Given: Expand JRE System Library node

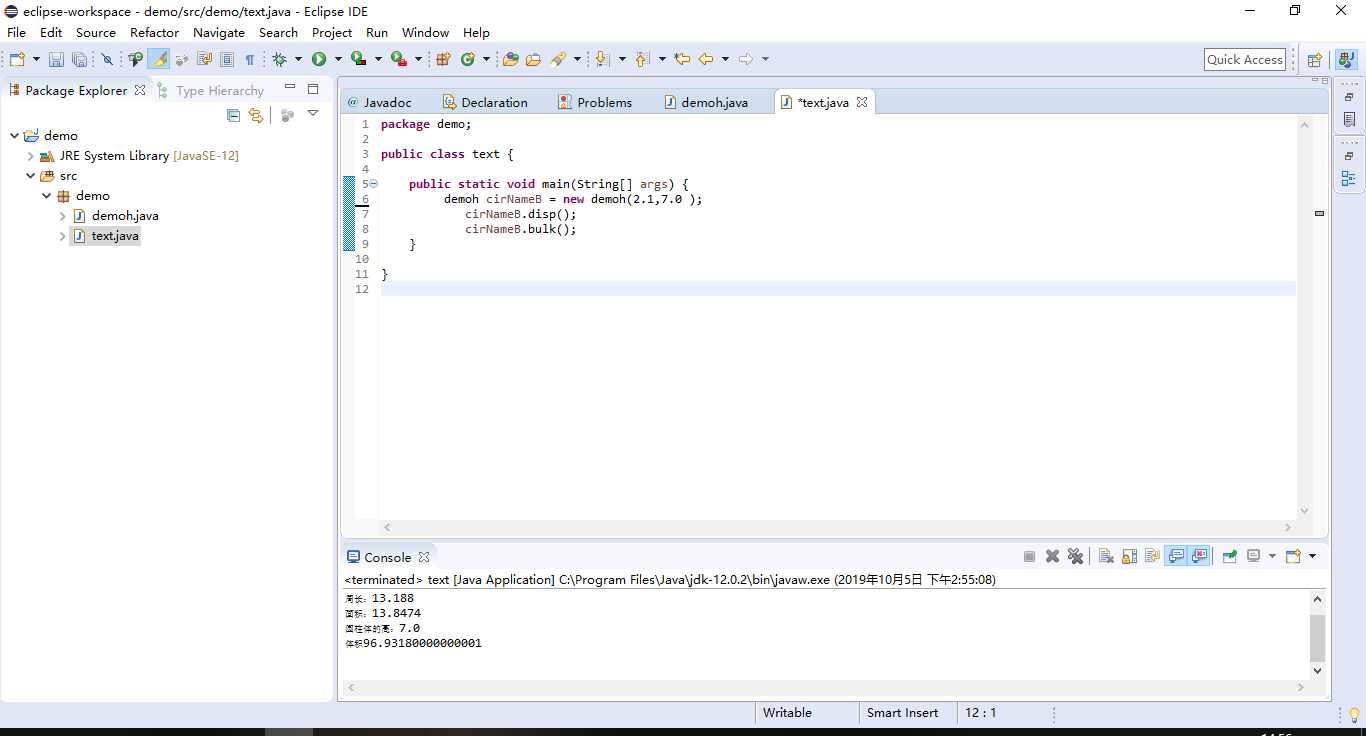Looking at the screenshot, I should pos(30,156).
